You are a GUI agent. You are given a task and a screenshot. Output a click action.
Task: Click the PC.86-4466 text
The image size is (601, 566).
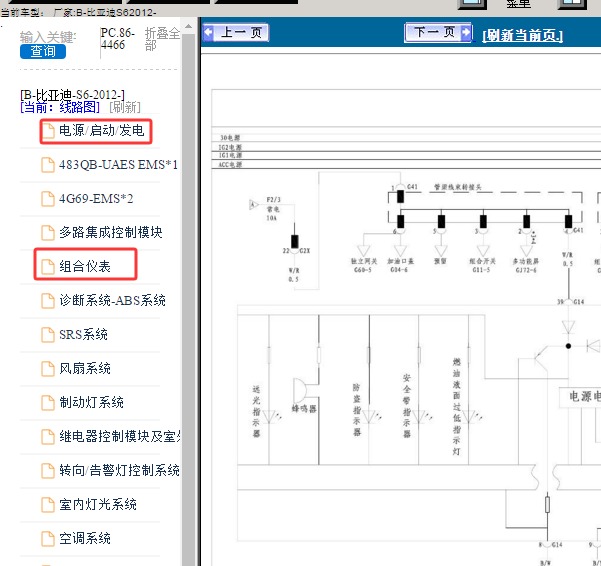pos(118,39)
